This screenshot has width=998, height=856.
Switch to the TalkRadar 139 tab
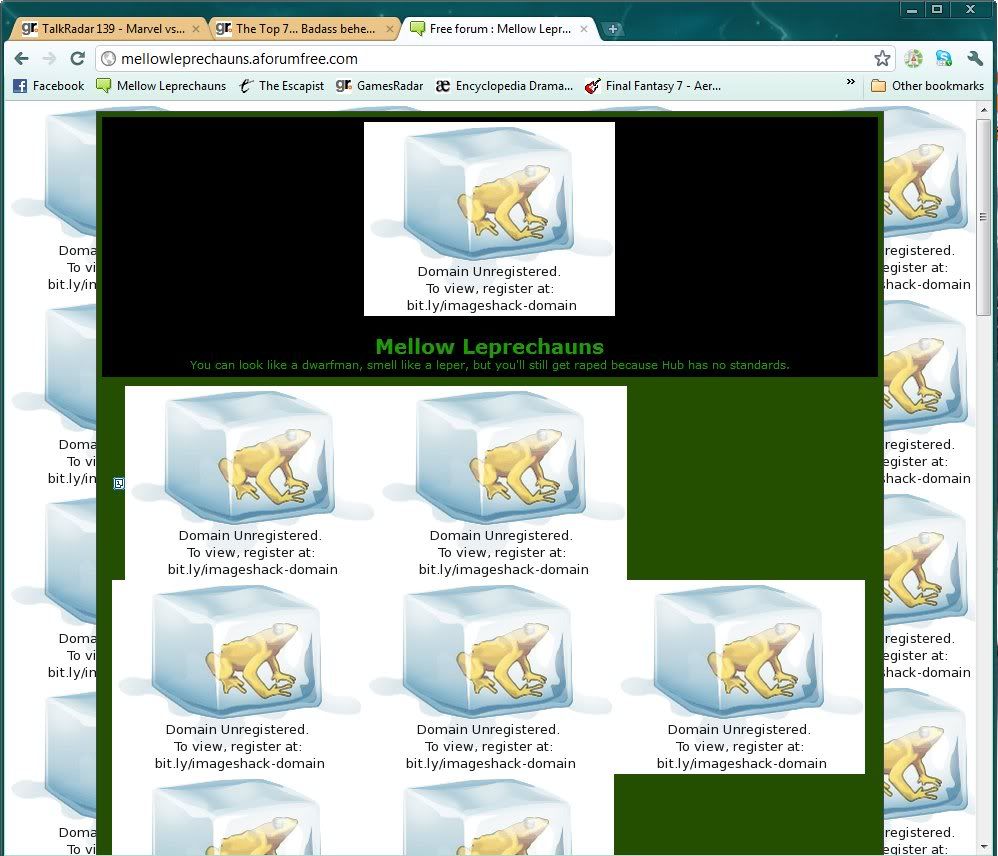tap(108, 29)
